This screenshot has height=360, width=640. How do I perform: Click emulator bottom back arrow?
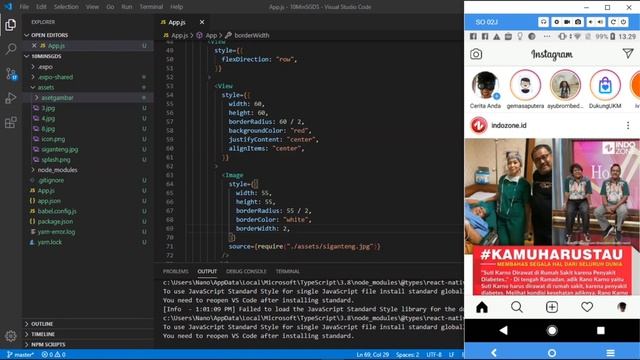point(494,353)
